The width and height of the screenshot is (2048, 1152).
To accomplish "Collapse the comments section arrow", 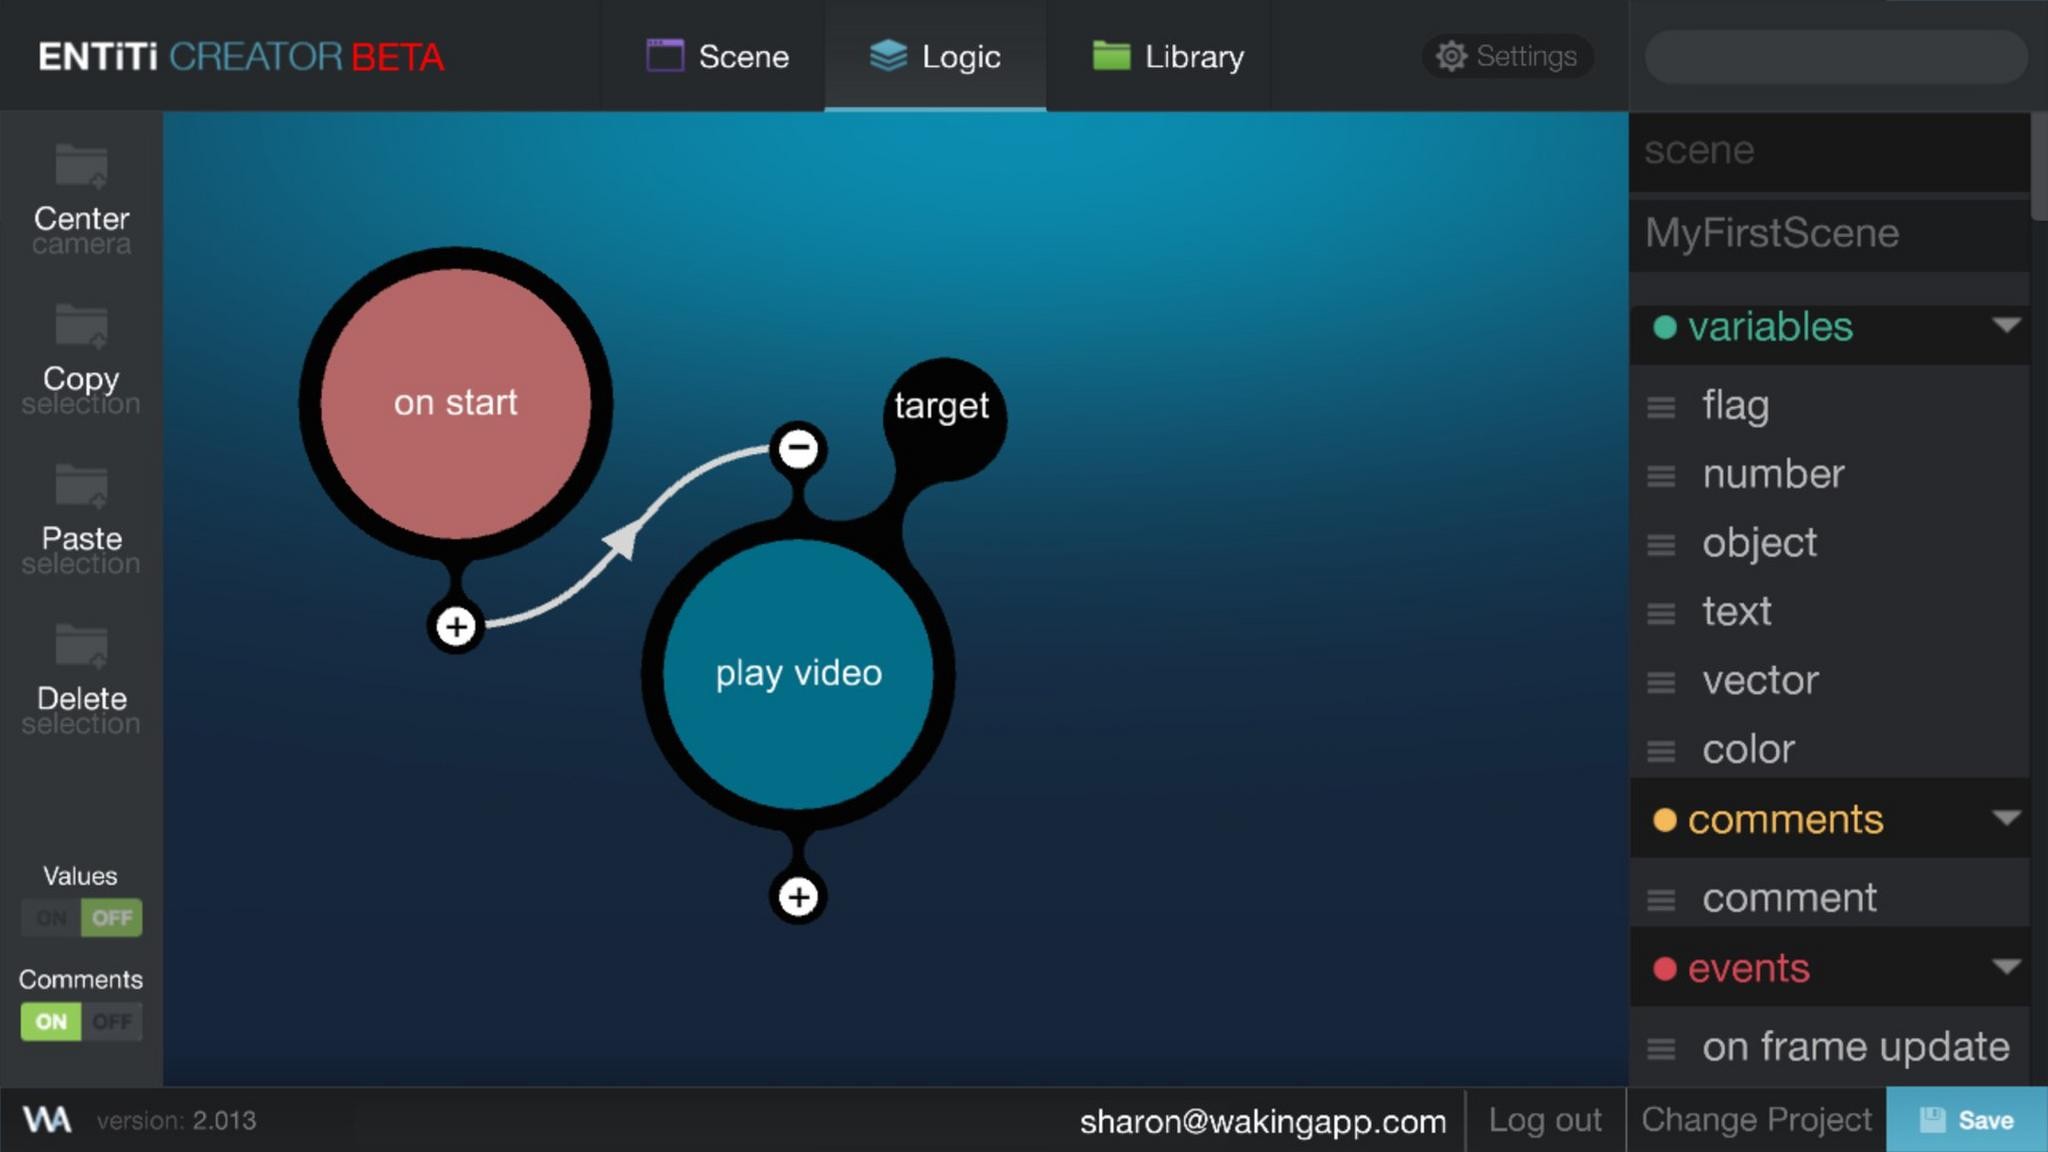I will pyautogui.click(x=2006, y=818).
